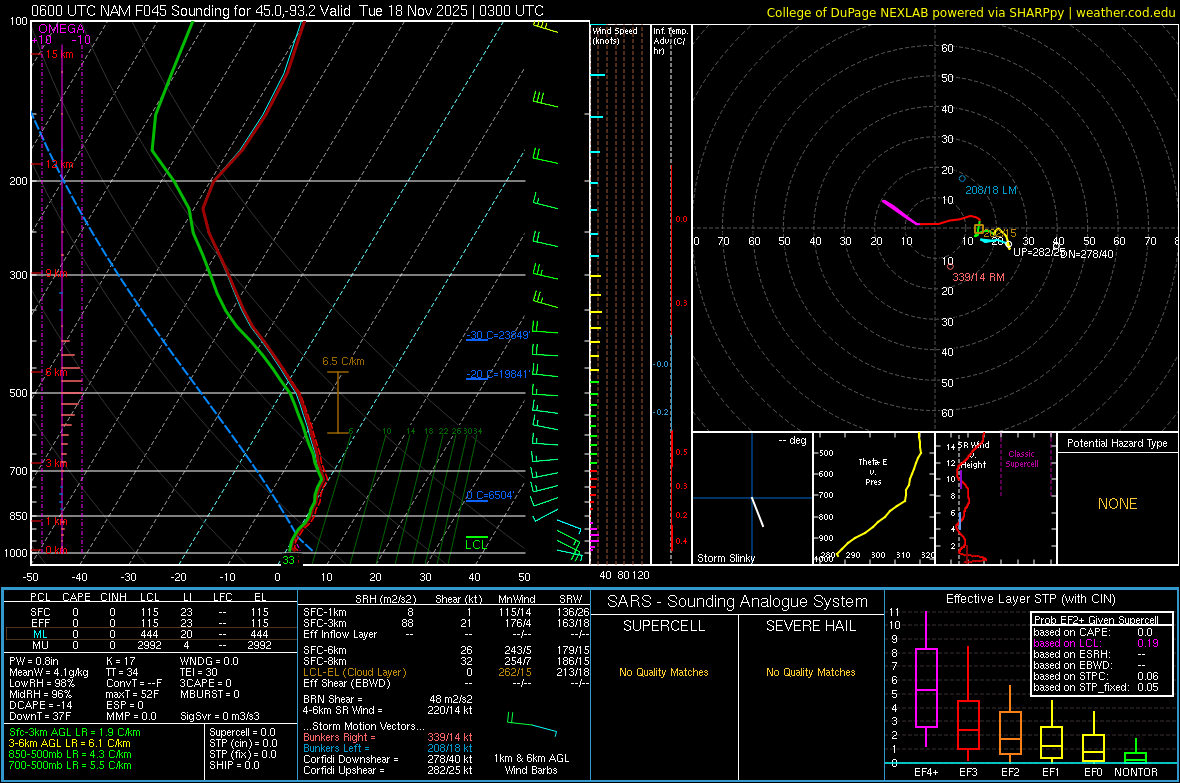Click the SARS Sounding Analogue System heading

[x=738, y=602]
